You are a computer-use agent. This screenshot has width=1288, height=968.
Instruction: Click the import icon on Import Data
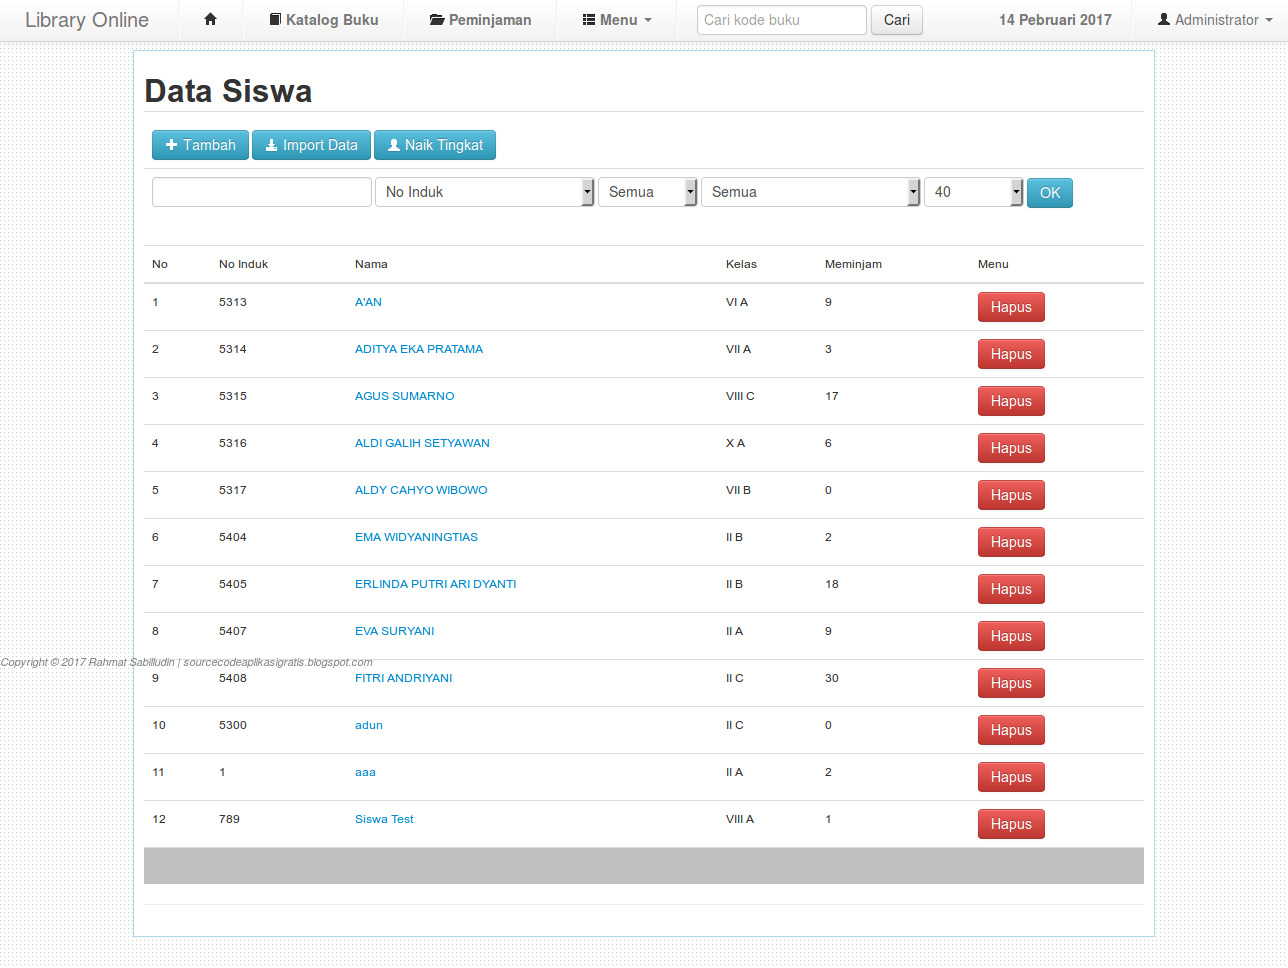tap(270, 144)
